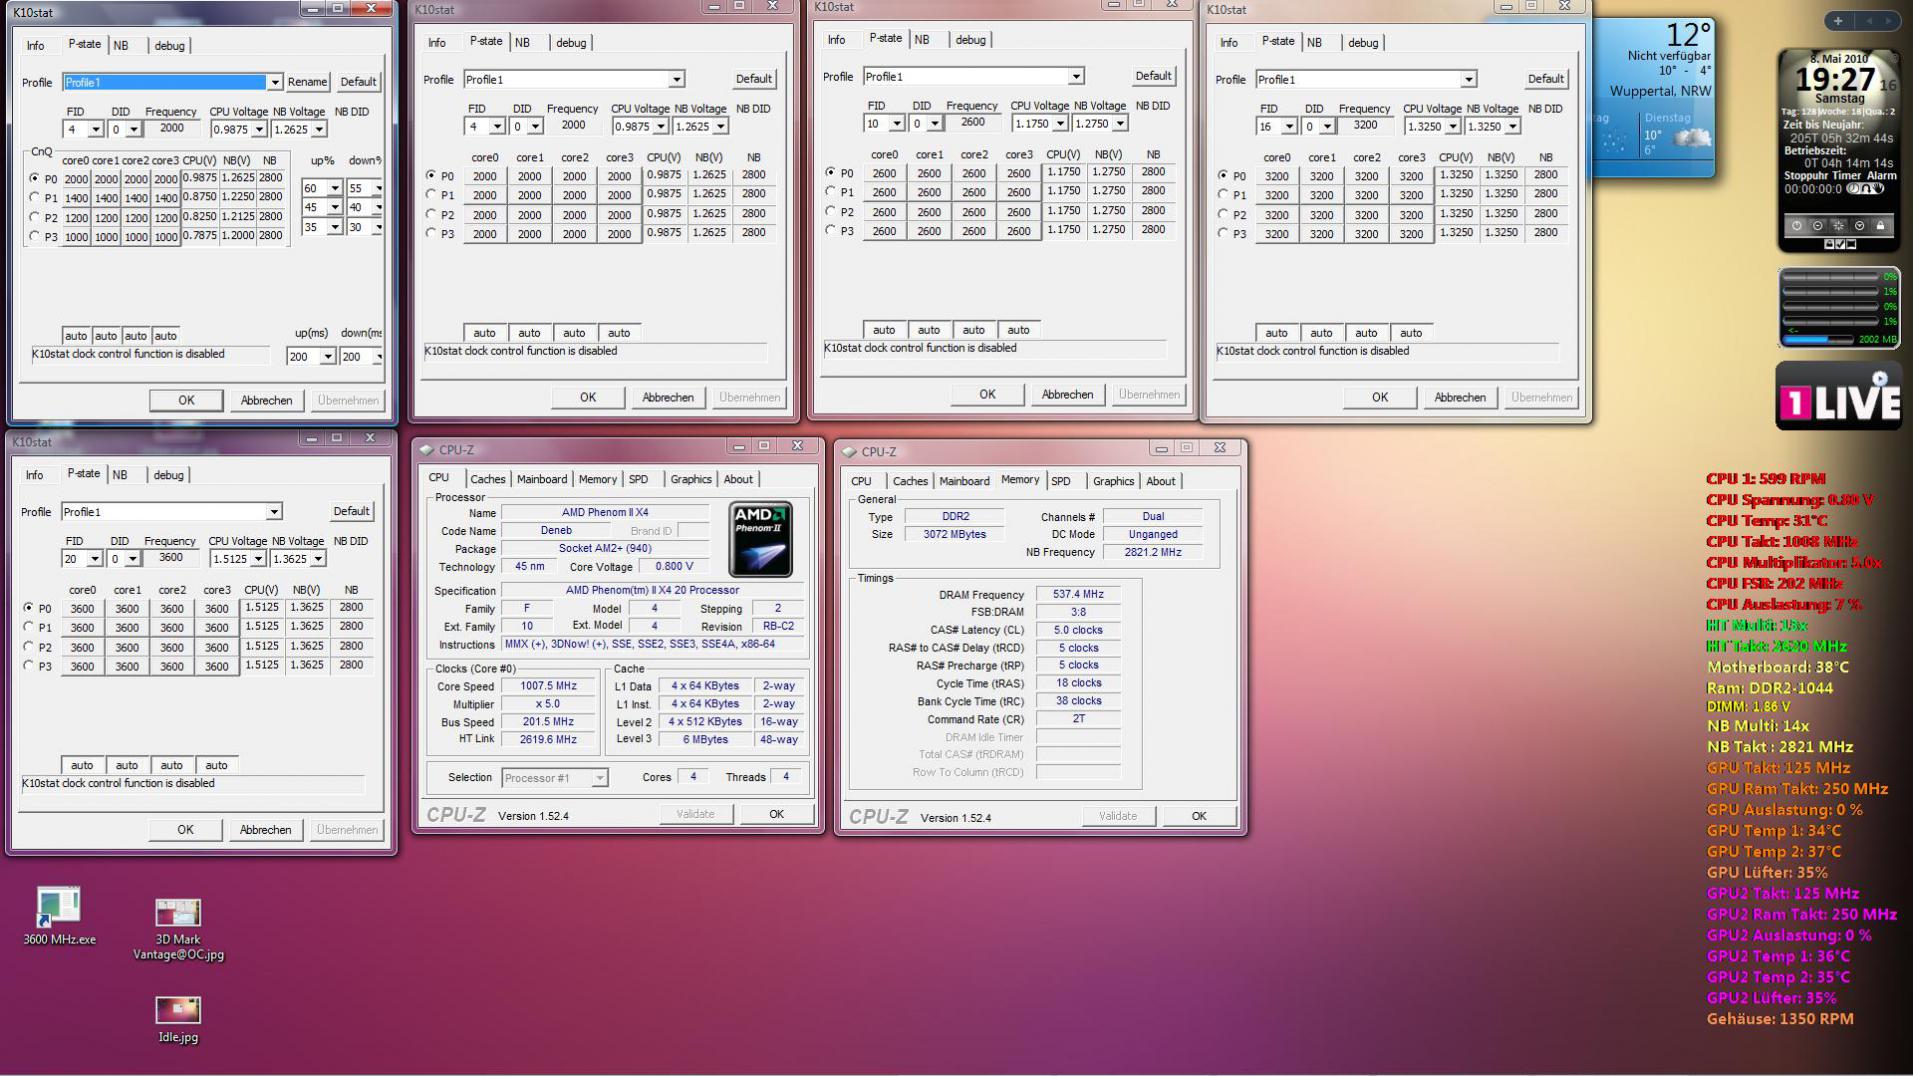The height and width of the screenshot is (1076, 1913).
Task: Click the DRAM Frequency value '537.4 MHz'
Action: click(1078, 594)
